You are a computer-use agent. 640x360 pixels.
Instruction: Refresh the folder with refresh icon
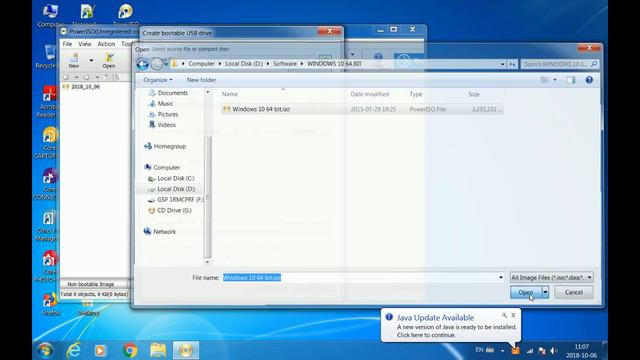[x=512, y=64]
